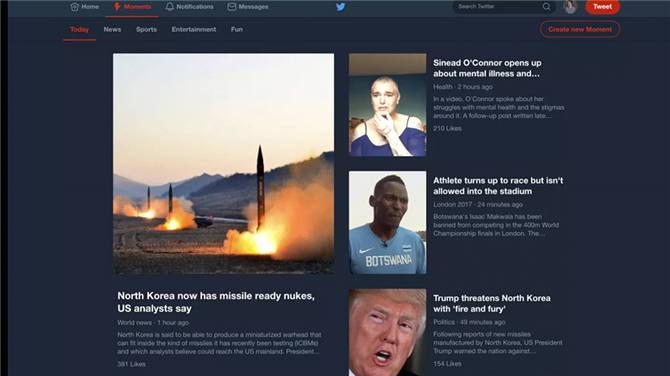Open Sinead O'Connor mental illness headline

487,68
